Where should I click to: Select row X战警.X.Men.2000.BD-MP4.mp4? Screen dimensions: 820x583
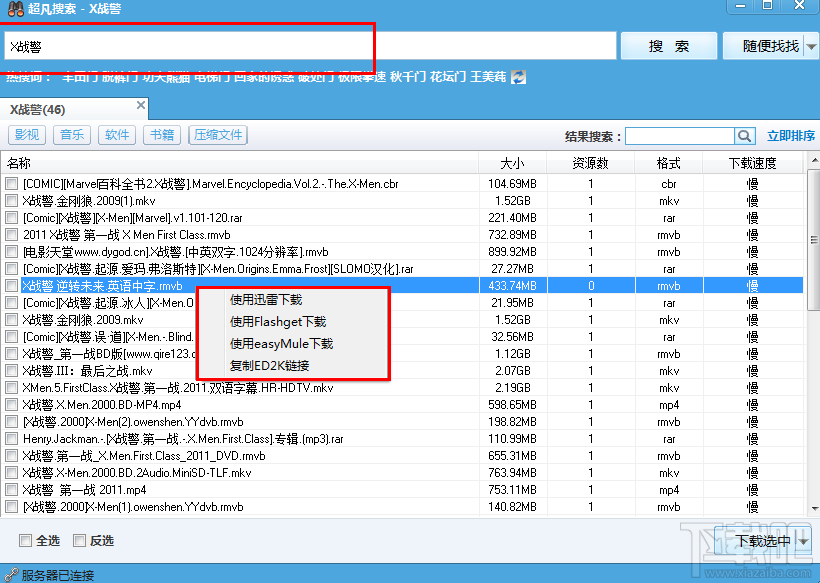point(402,405)
